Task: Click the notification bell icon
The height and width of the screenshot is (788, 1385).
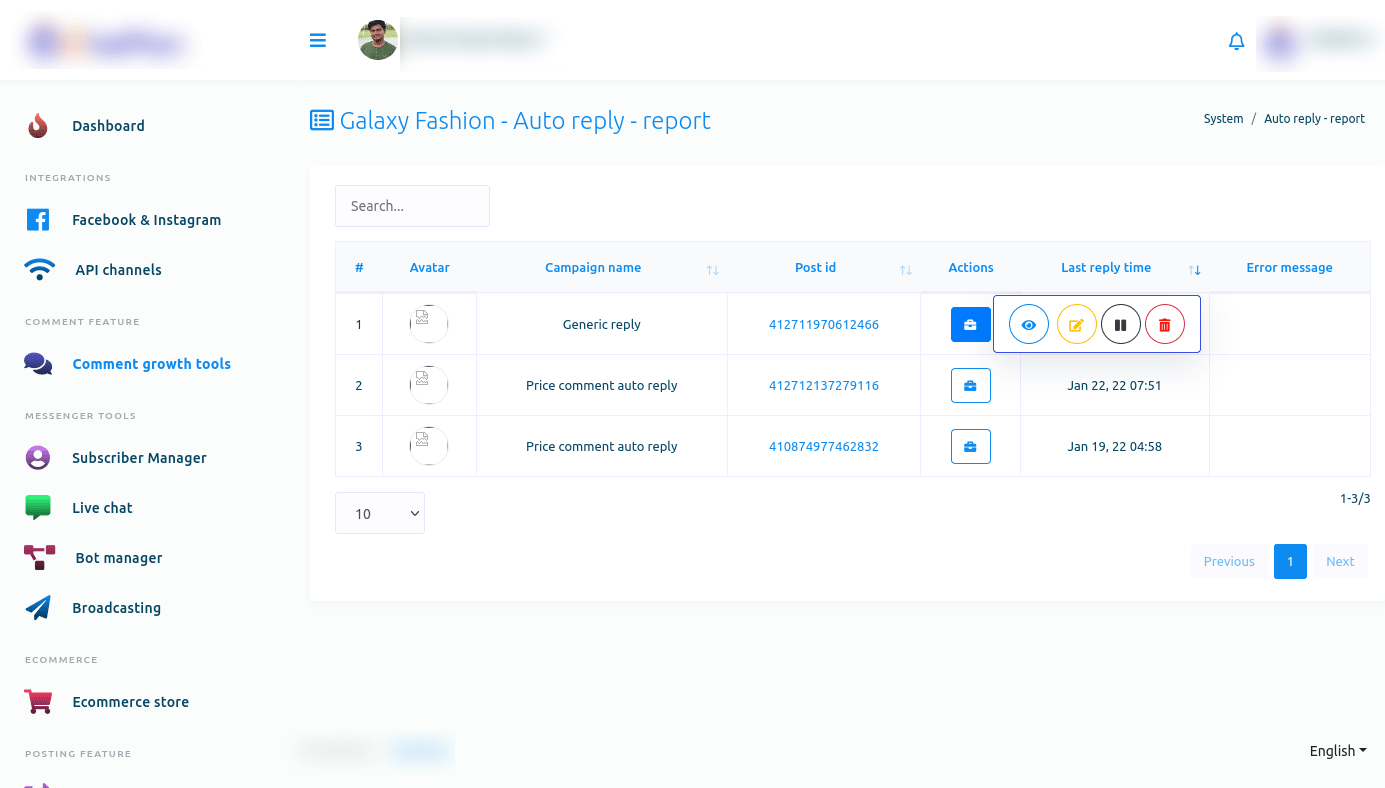Action: [x=1236, y=42]
